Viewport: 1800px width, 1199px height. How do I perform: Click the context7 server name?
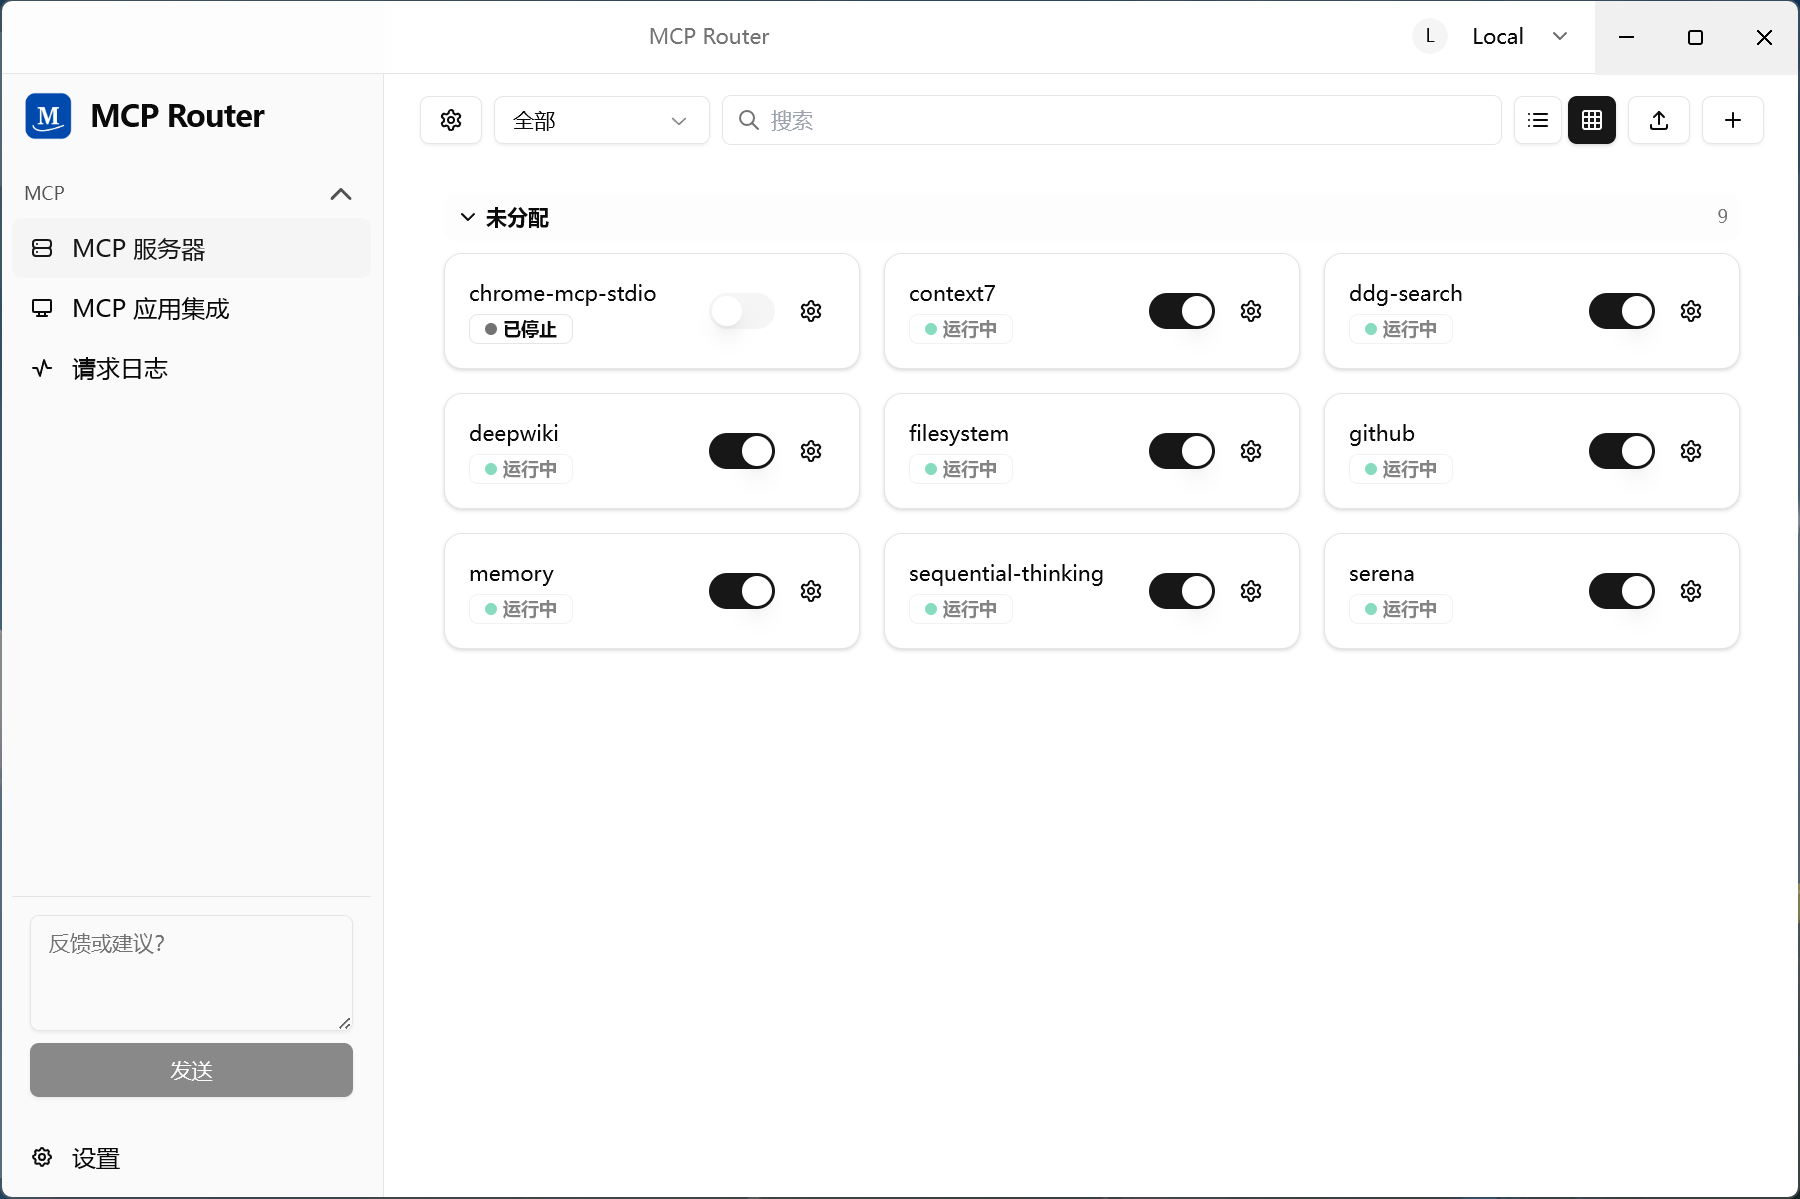coord(952,293)
